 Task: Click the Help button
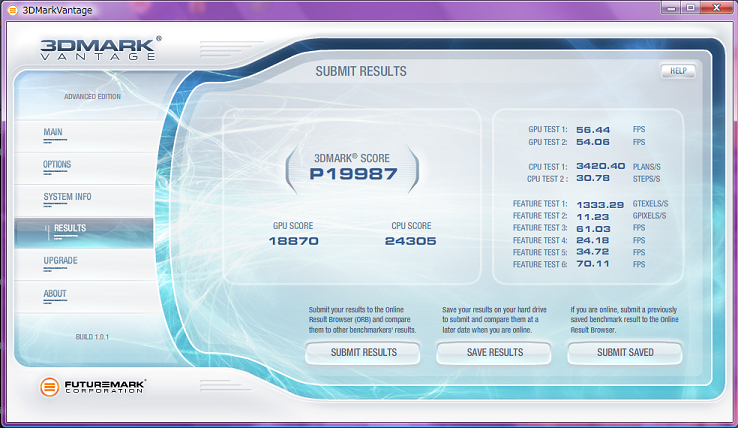click(678, 71)
